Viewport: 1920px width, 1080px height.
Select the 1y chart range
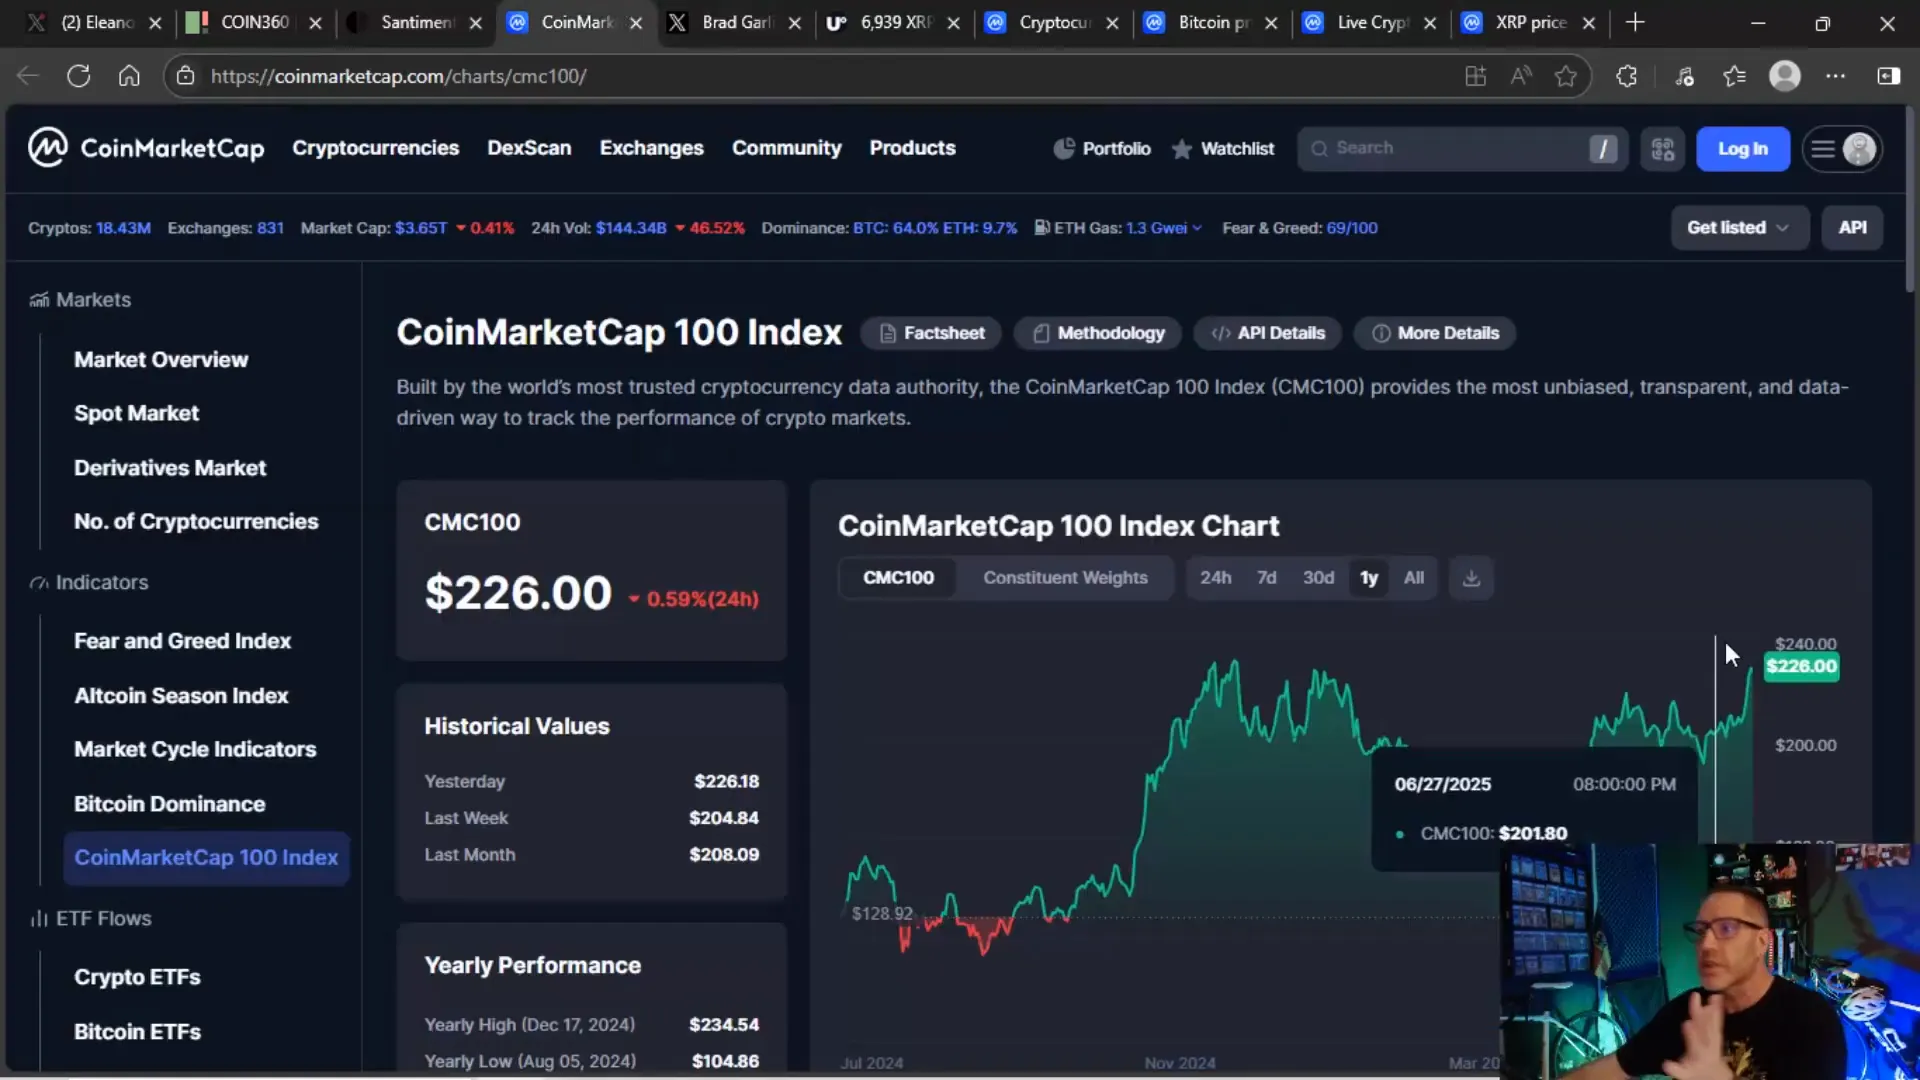pyautogui.click(x=1369, y=578)
